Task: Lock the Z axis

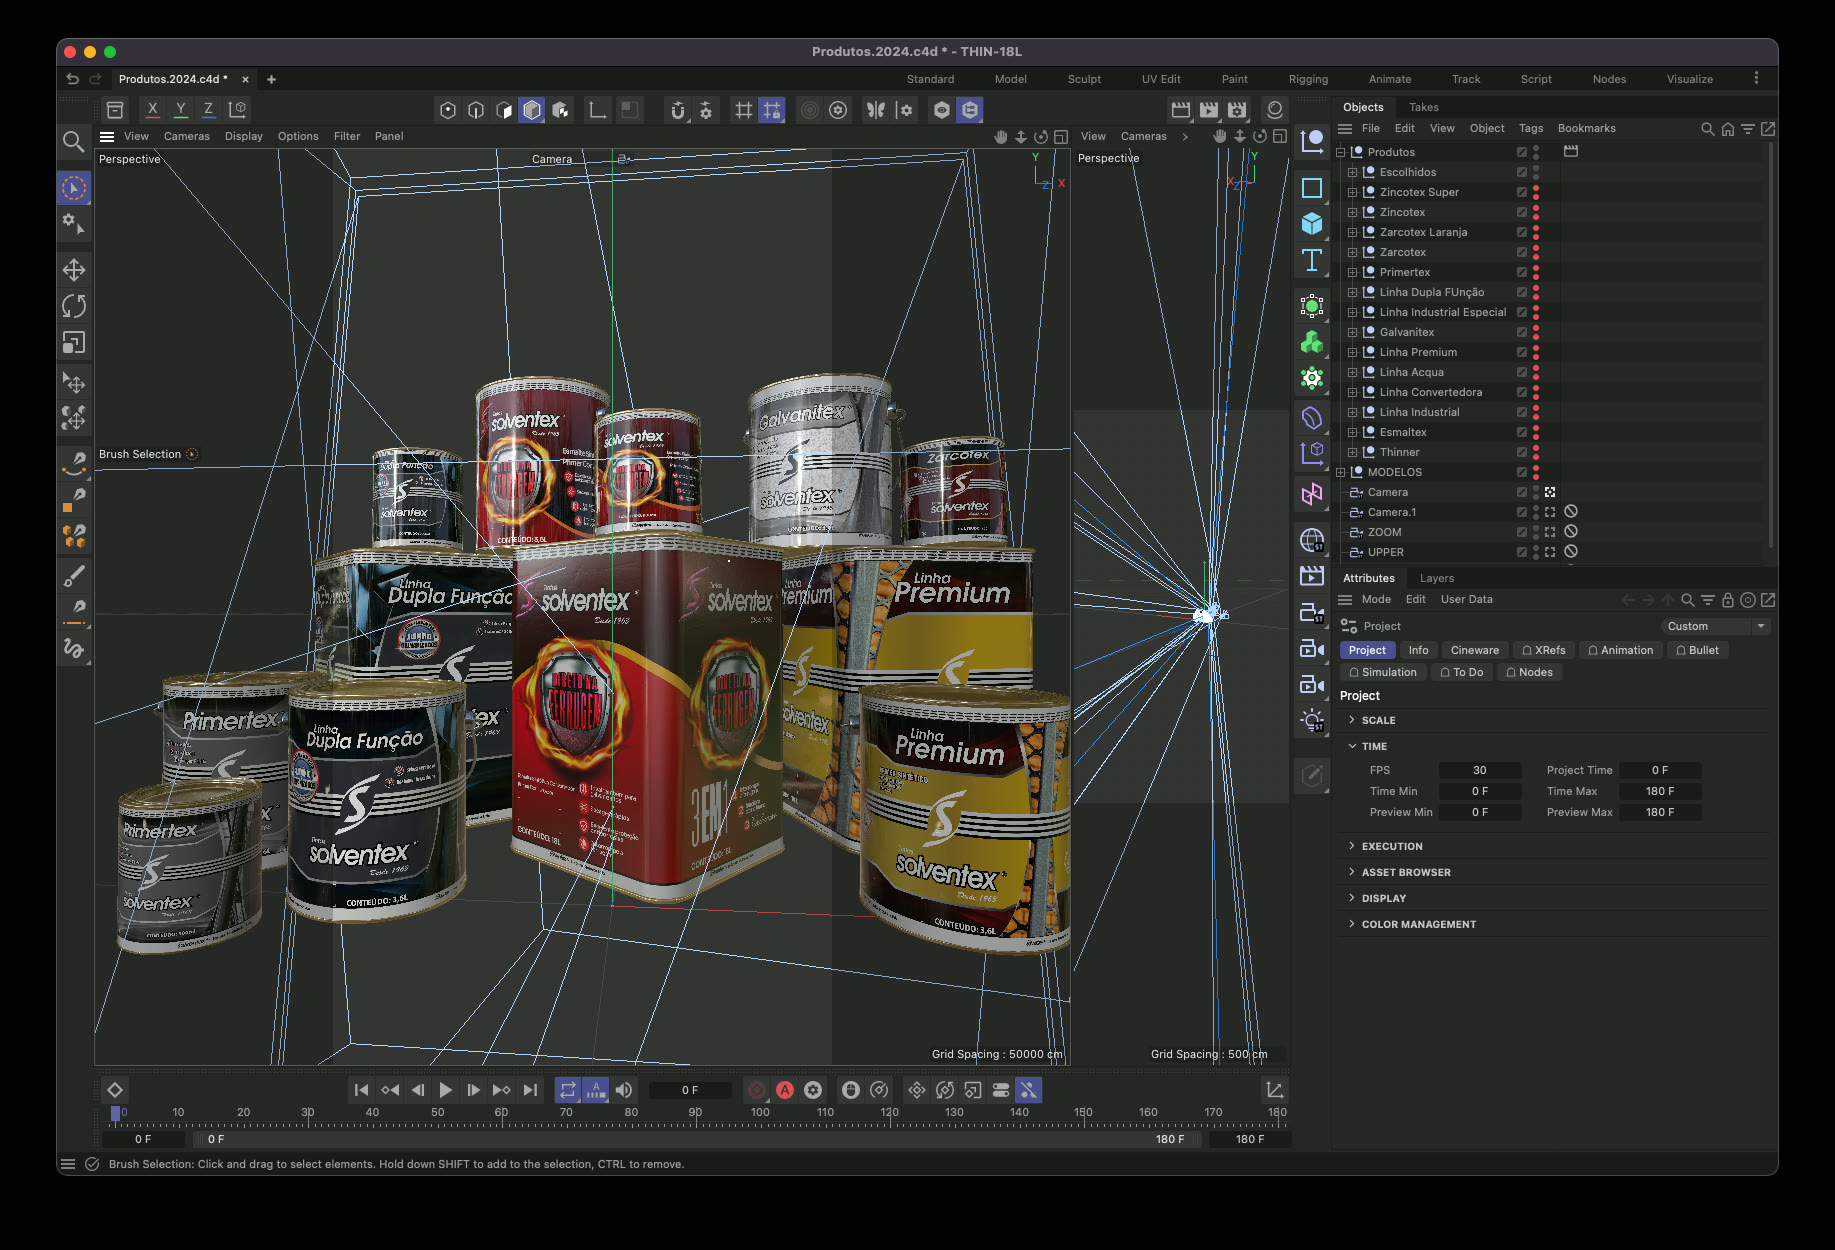Action: tap(208, 109)
